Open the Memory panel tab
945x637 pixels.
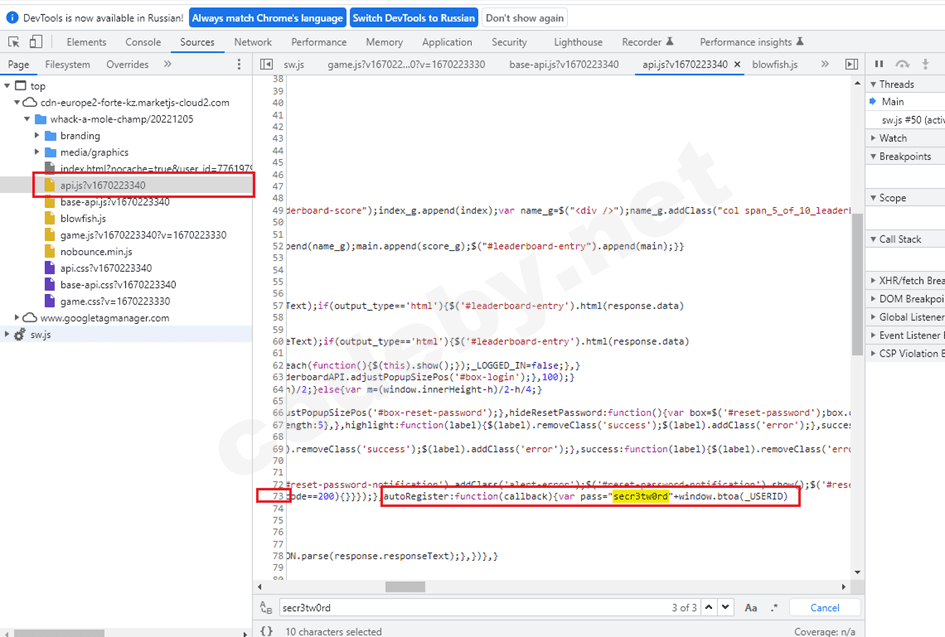pyautogui.click(x=384, y=42)
